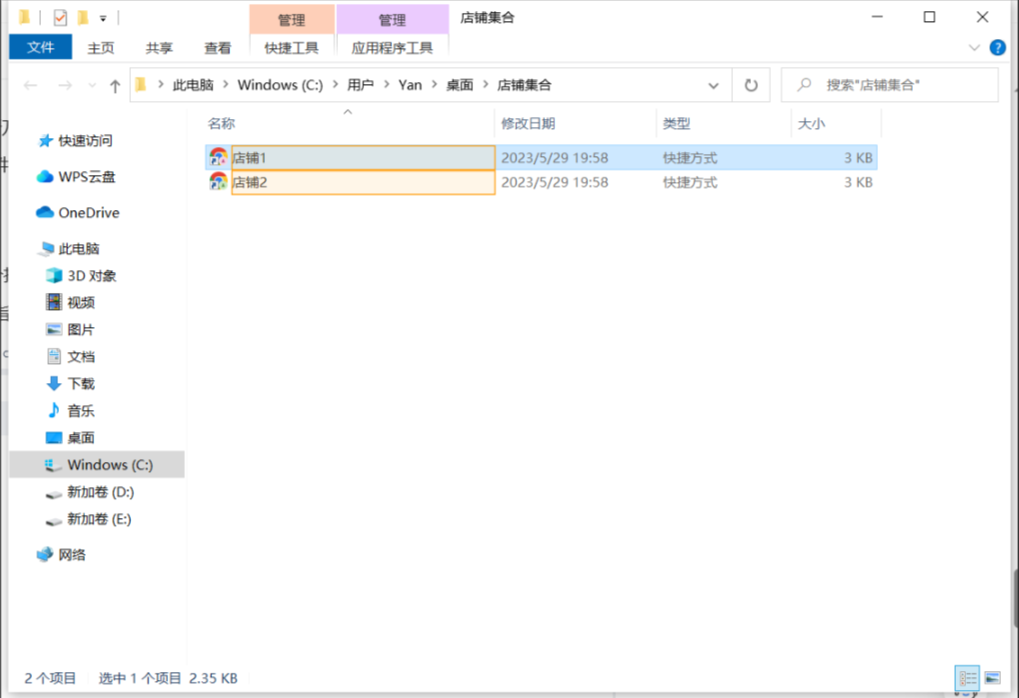Expand the chevron after Windows (C:) in path
The image size is (1019, 698).
coord(335,84)
